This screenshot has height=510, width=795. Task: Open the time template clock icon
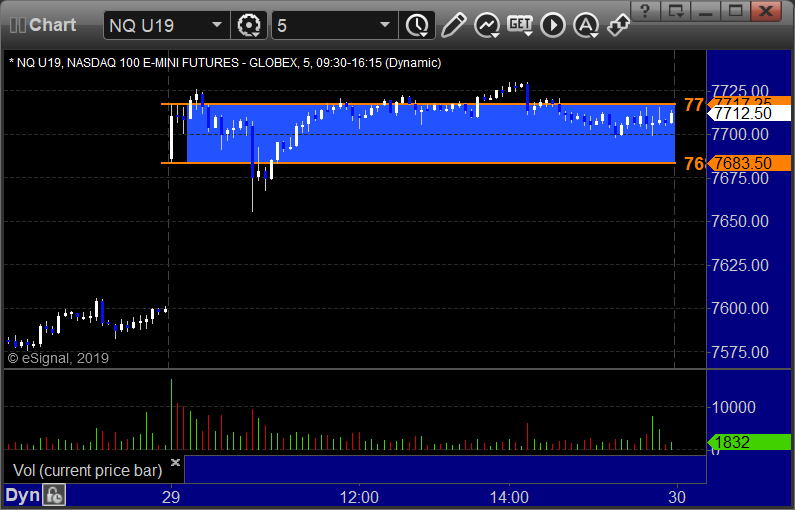[417, 25]
